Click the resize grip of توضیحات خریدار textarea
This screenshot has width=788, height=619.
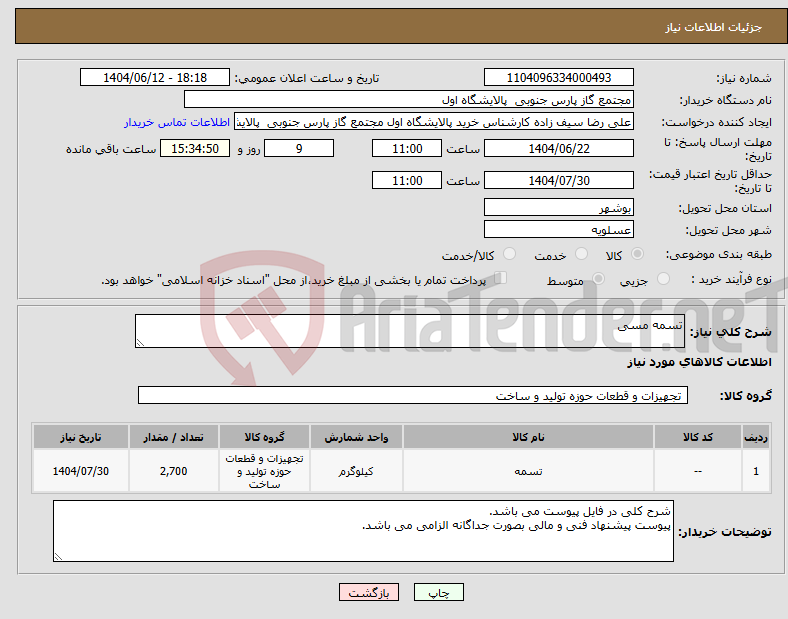click(58, 557)
